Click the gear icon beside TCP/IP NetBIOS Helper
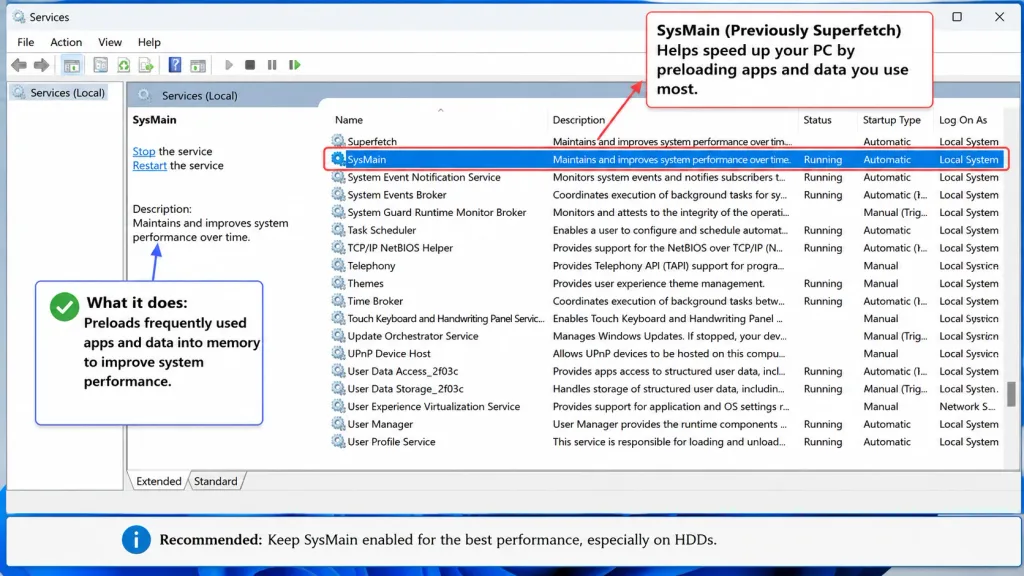The height and width of the screenshot is (576, 1024). click(338, 247)
